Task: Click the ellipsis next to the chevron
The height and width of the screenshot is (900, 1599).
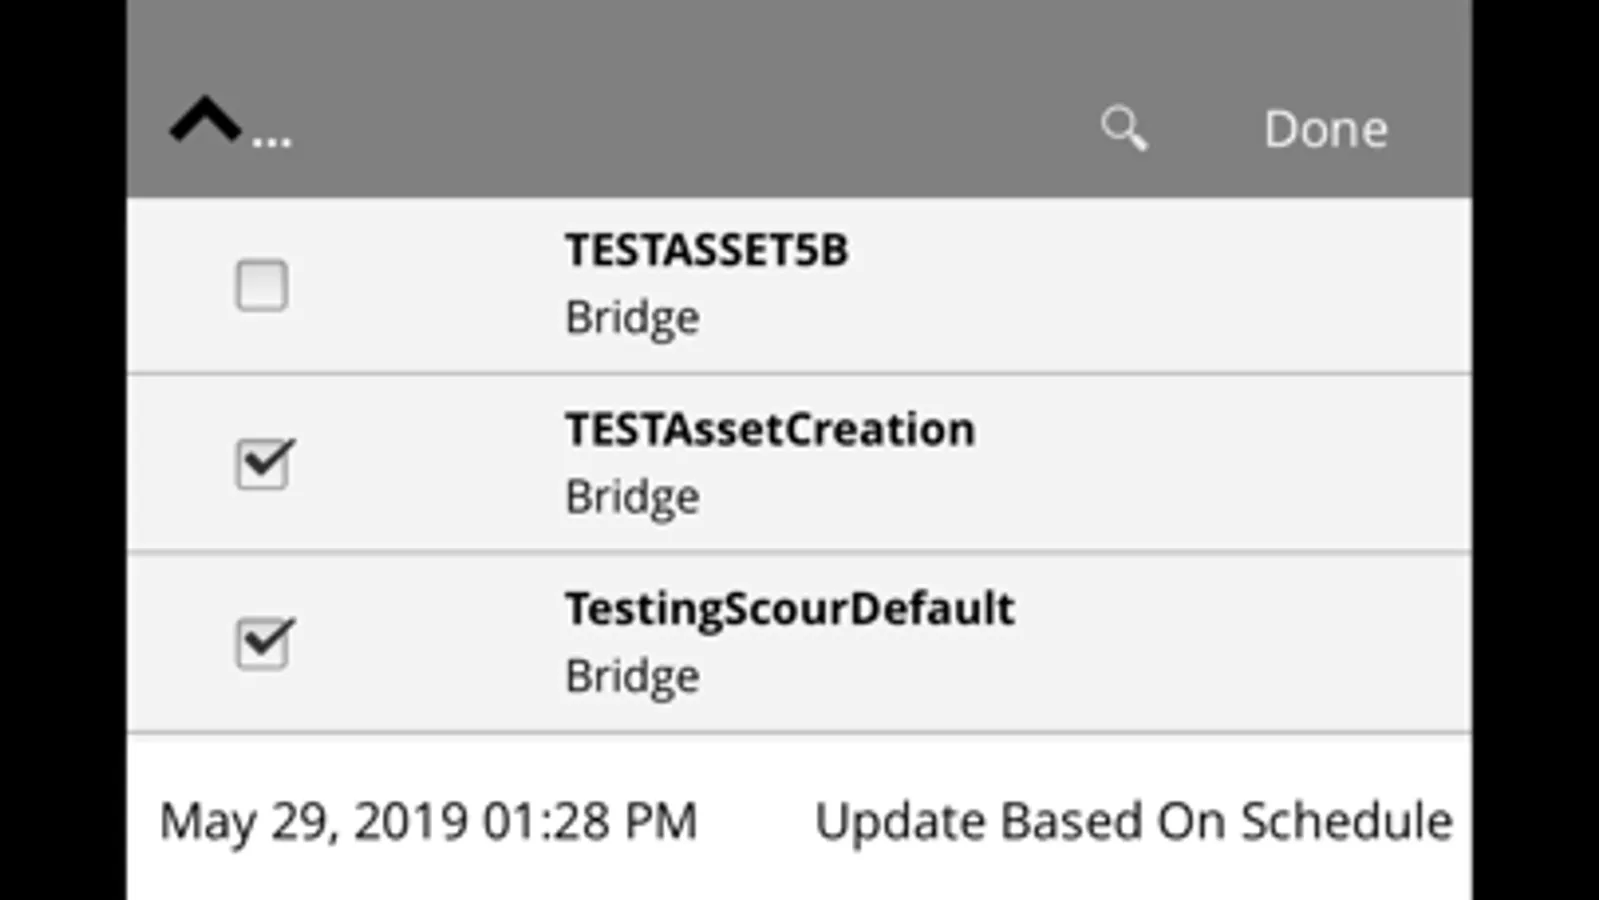Action: click(x=271, y=142)
